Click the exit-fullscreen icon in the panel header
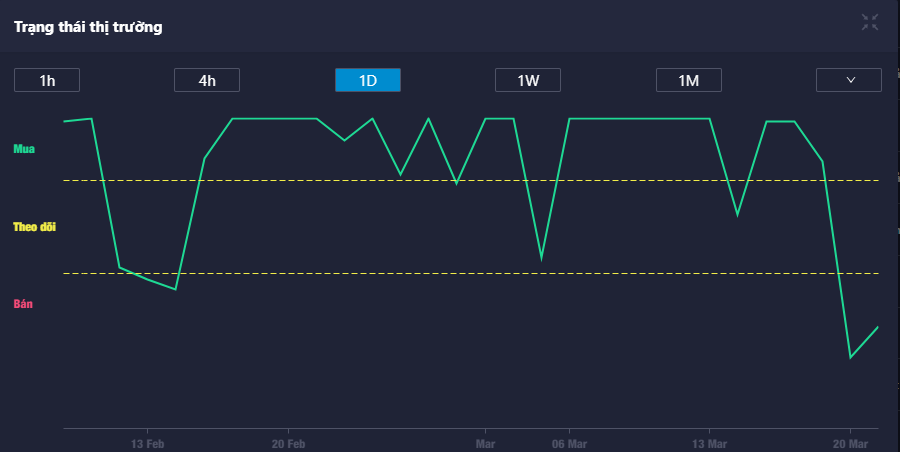The image size is (900, 452). [870, 22]
